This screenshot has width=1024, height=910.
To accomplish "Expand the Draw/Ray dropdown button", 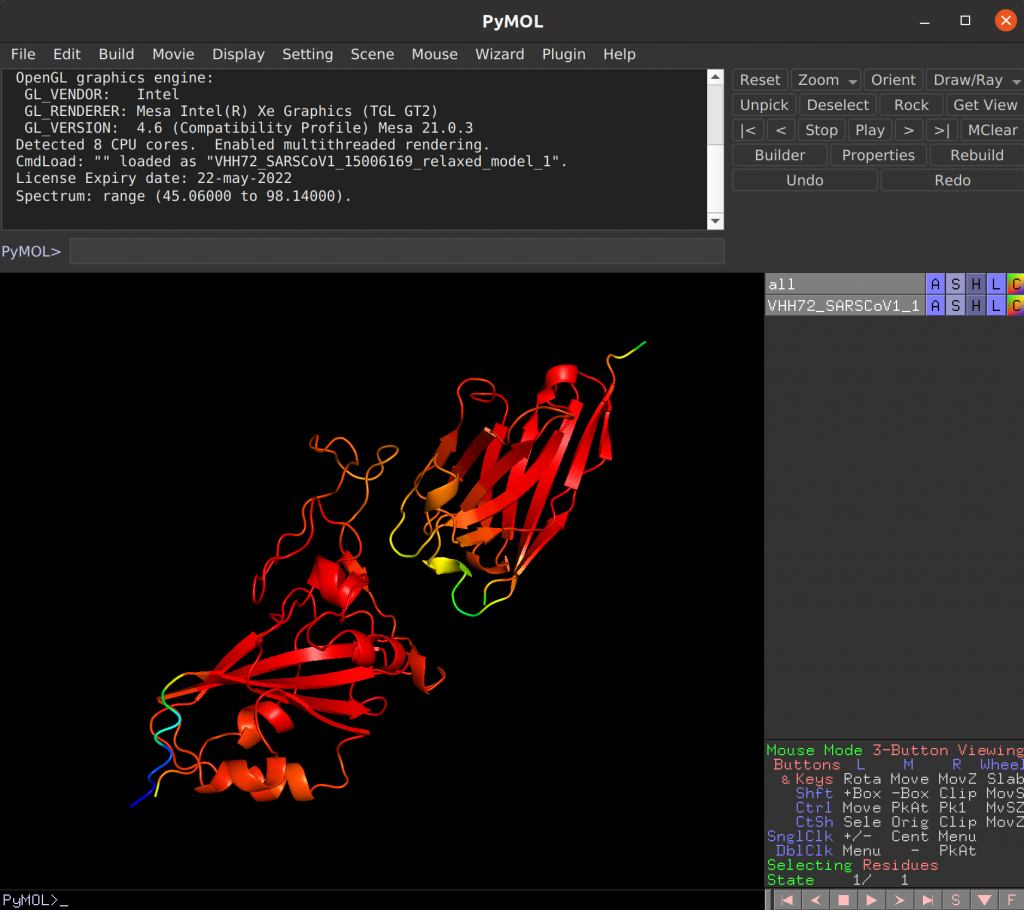I will point(974,80).
